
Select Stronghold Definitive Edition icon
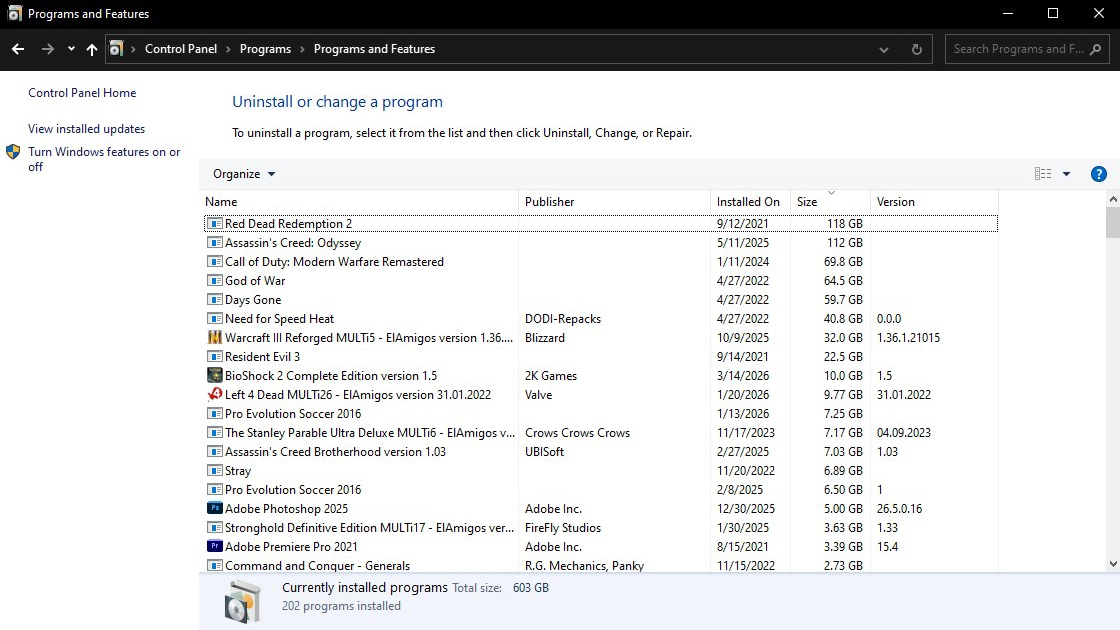click(x=214, y=527)
